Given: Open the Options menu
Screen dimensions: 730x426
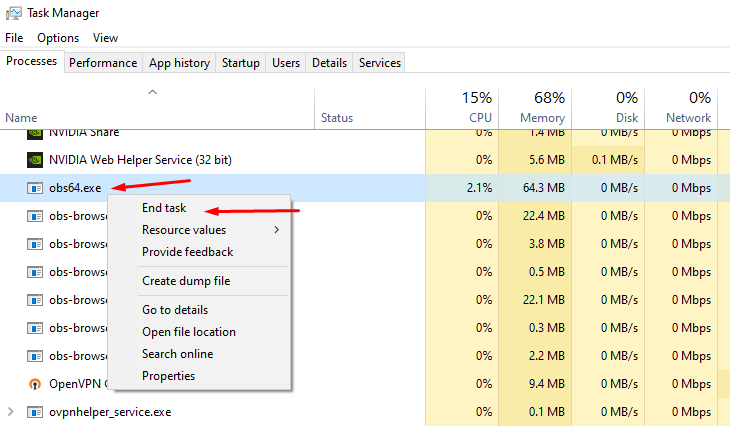Looking at the screenshot, I should [x=58, y=38].
